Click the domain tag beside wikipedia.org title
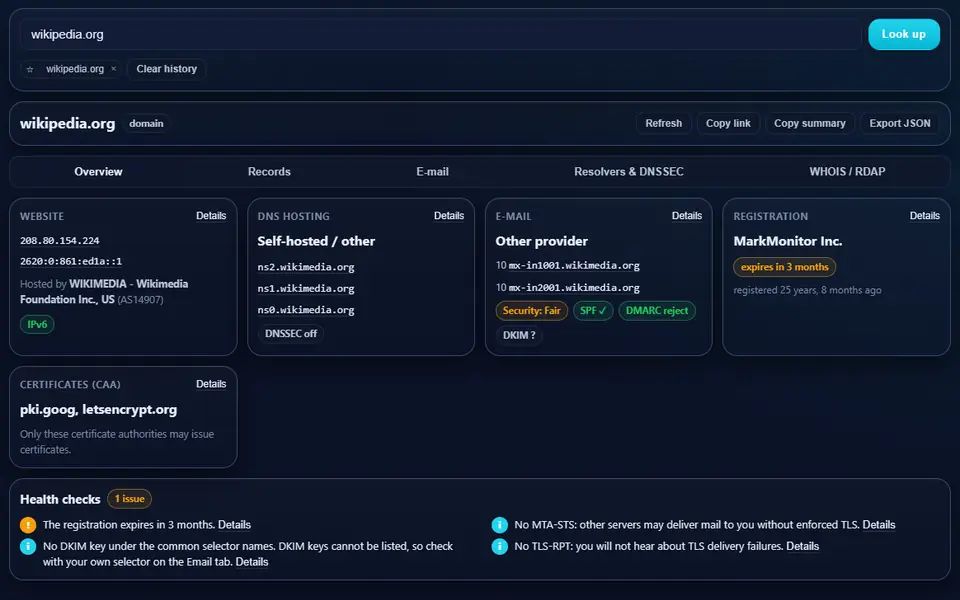The height and width of the screenshot is (600, 960). tap(146, 124)
